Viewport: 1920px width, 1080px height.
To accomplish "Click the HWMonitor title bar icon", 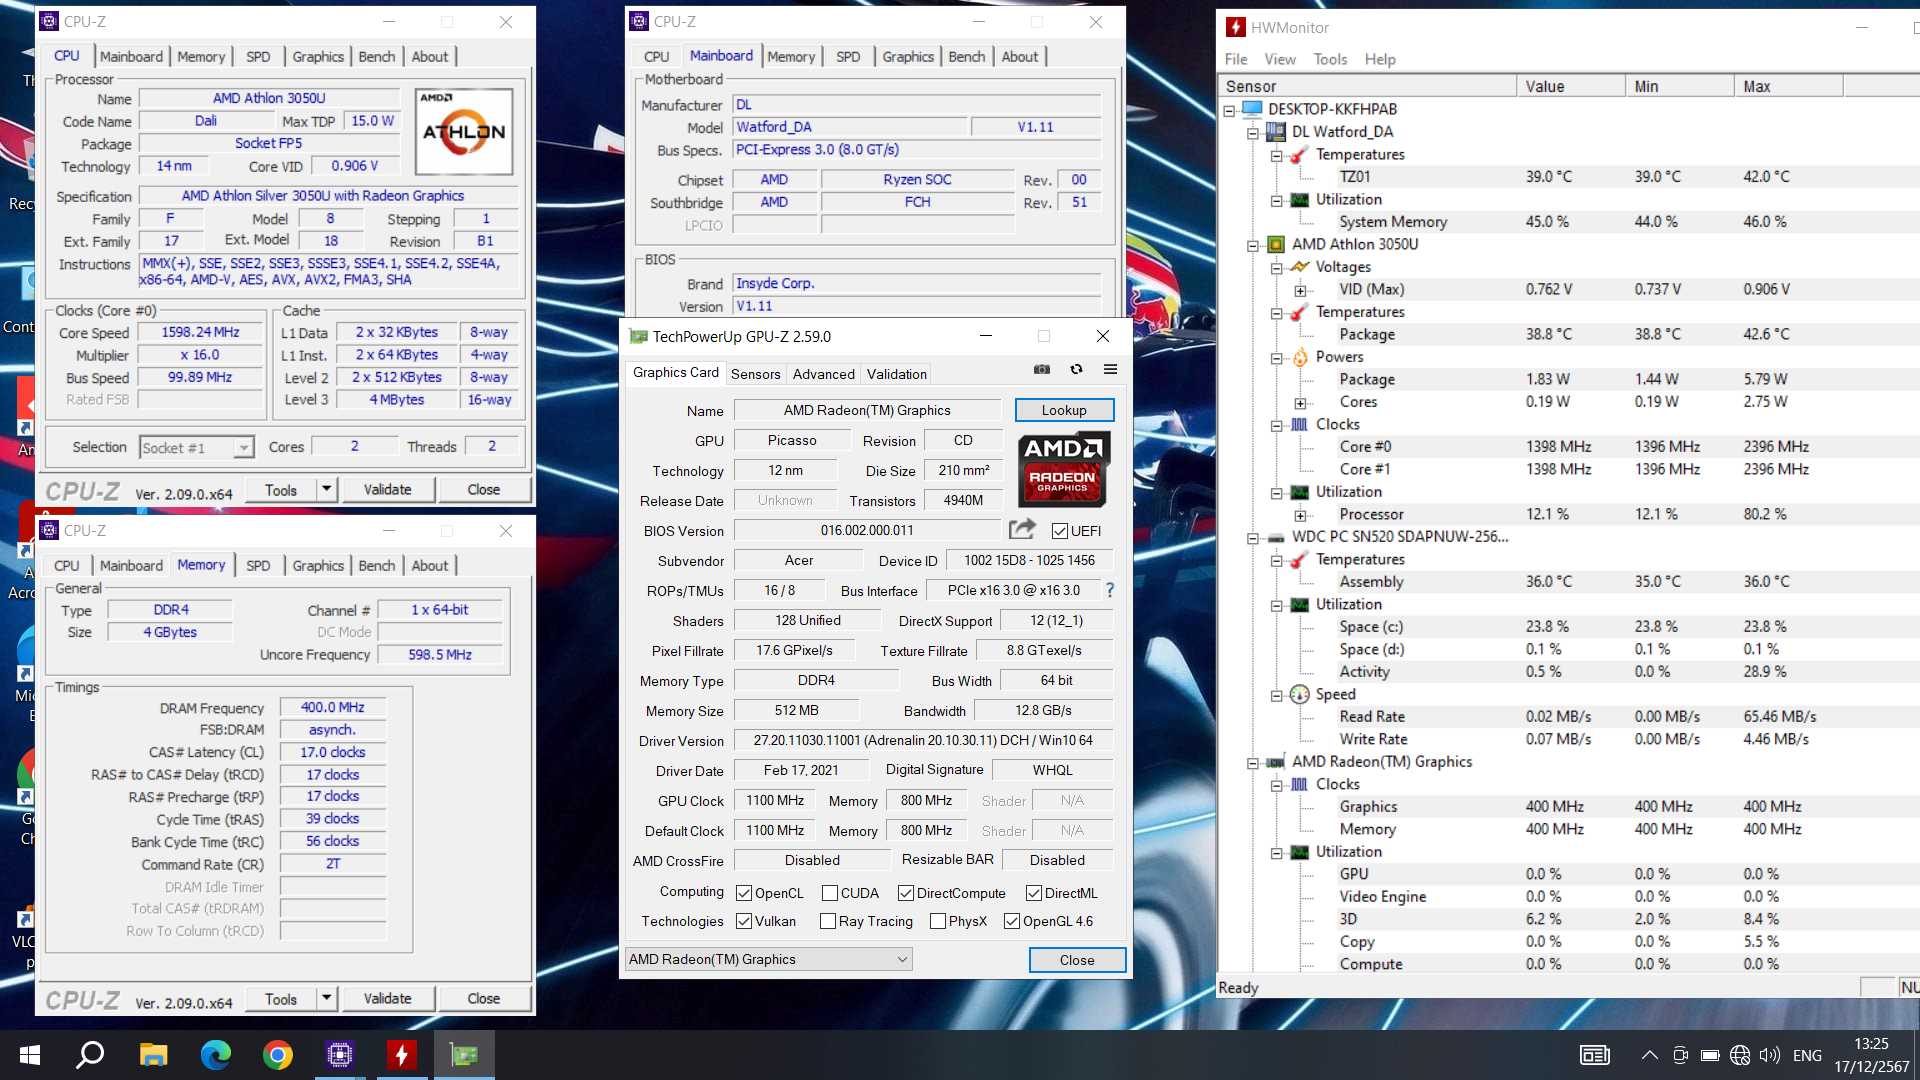I will click(x=1236, y=28).
